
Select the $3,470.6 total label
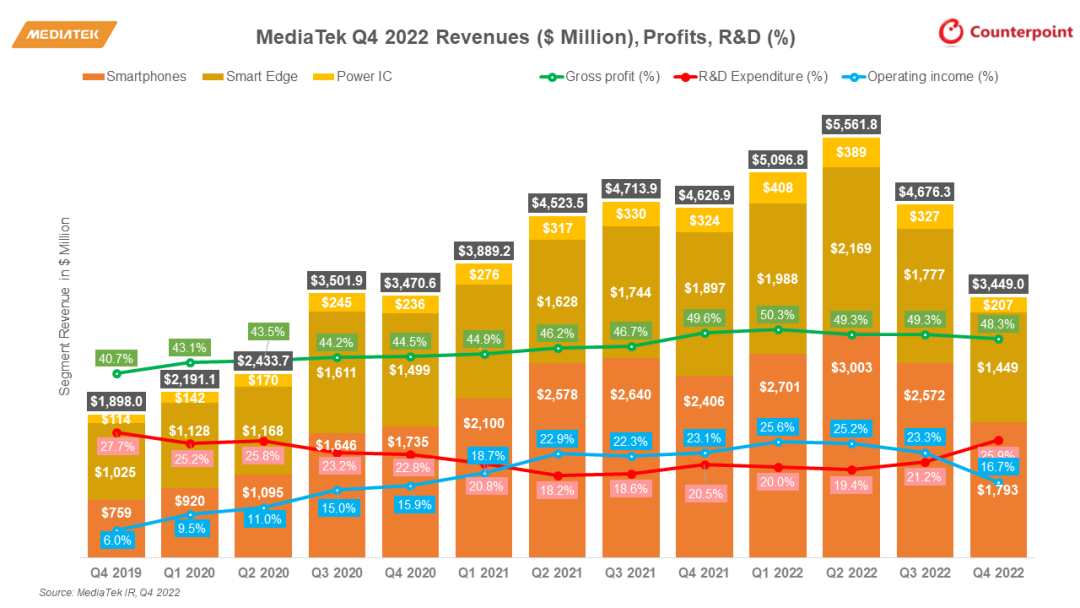point(410,283)
